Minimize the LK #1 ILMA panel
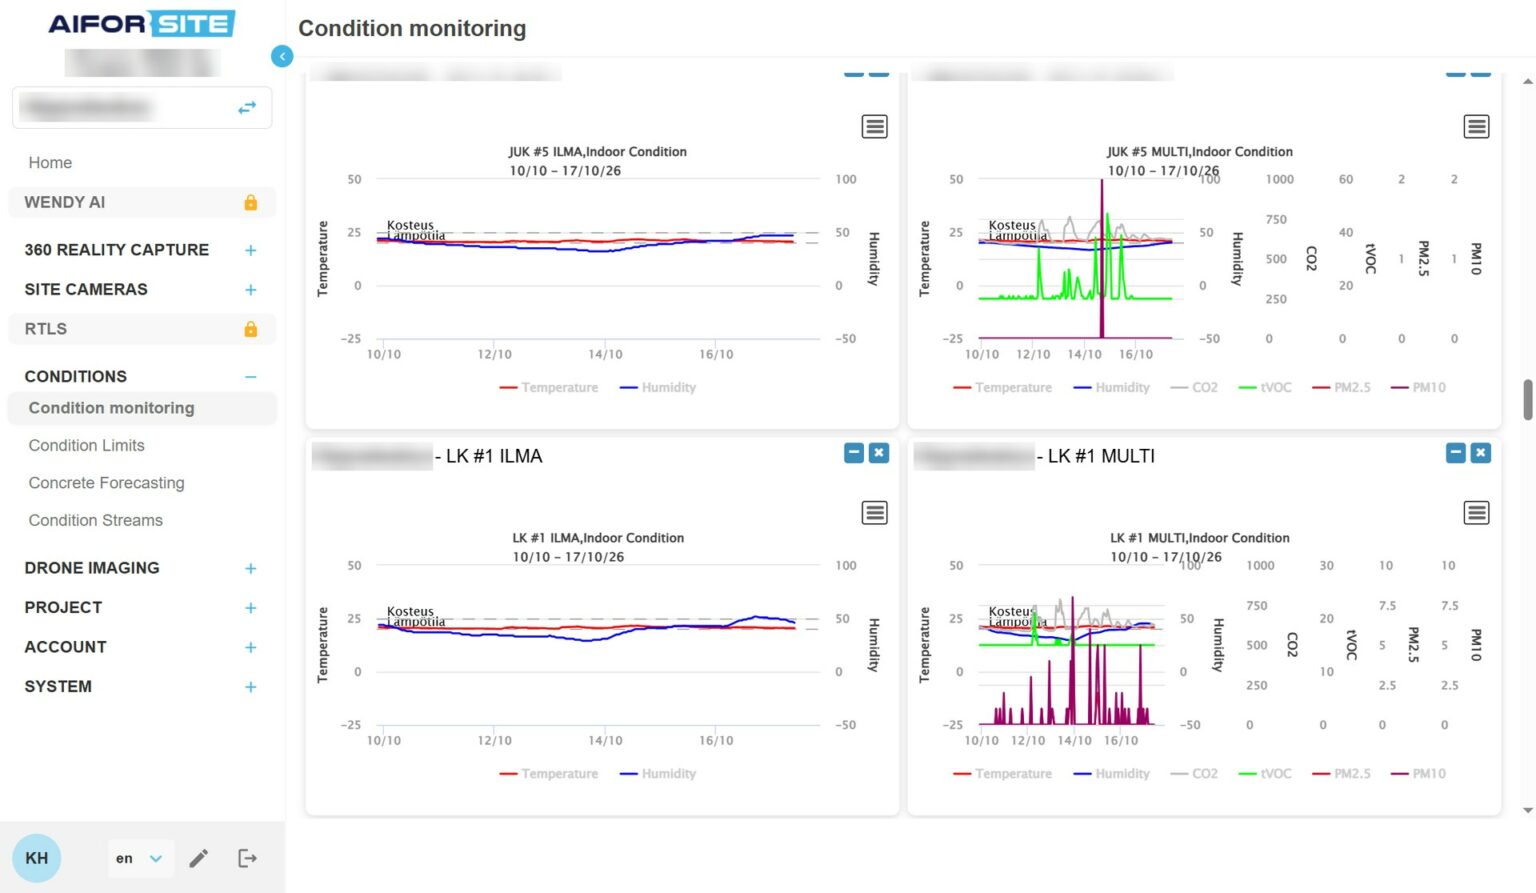This screenshot has height=893, width=1536. [854, 453]
